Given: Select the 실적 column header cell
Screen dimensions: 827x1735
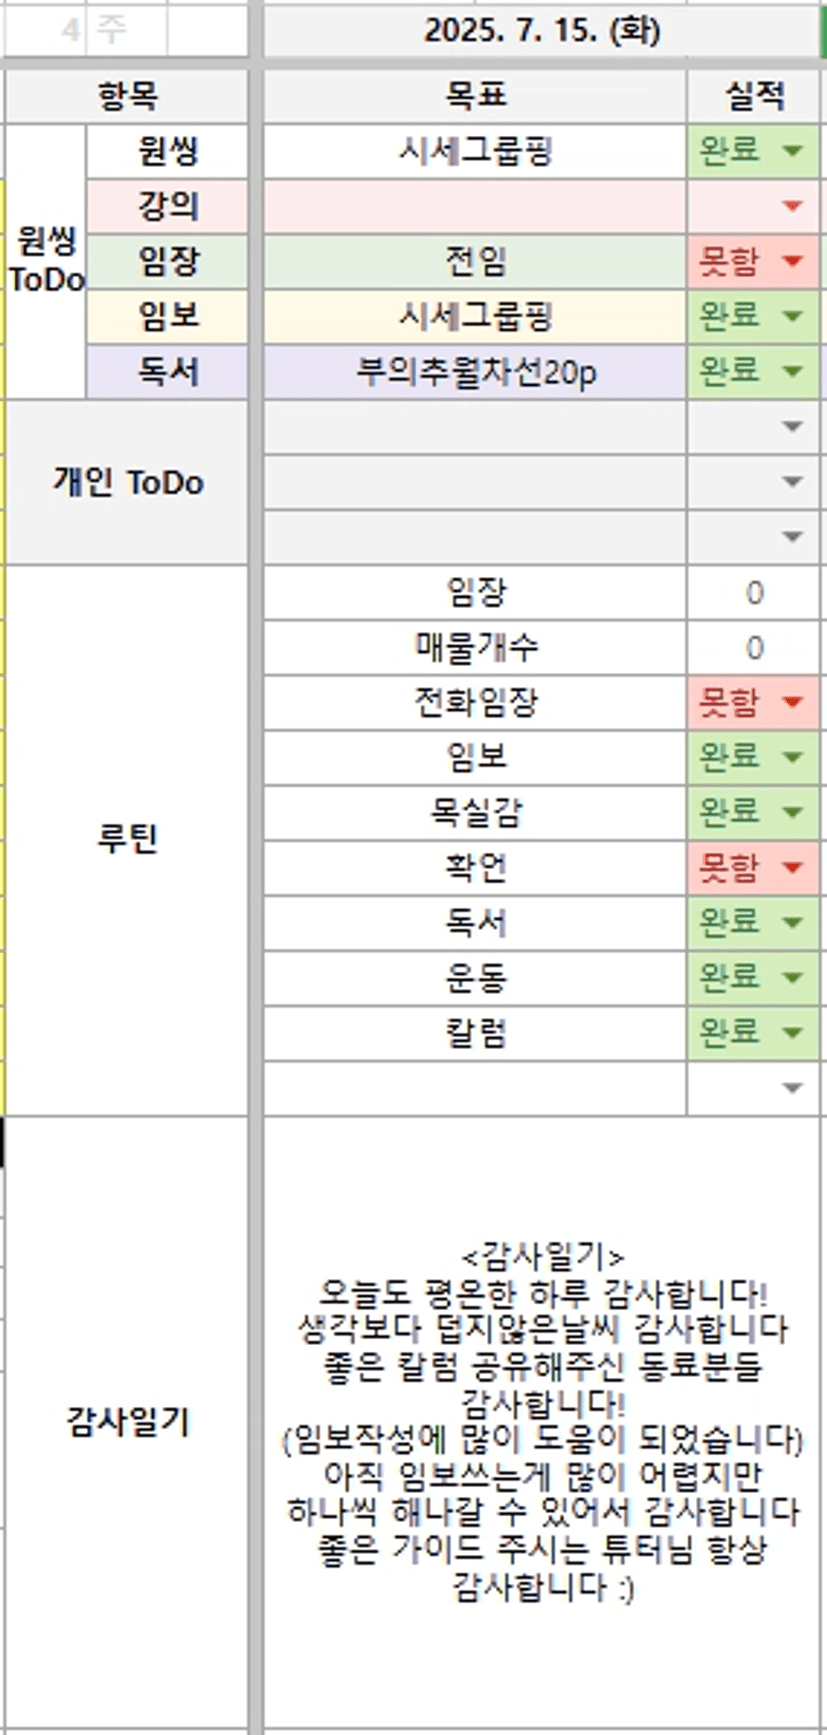Looking at the screenshot, I should [x=753, y=96].
